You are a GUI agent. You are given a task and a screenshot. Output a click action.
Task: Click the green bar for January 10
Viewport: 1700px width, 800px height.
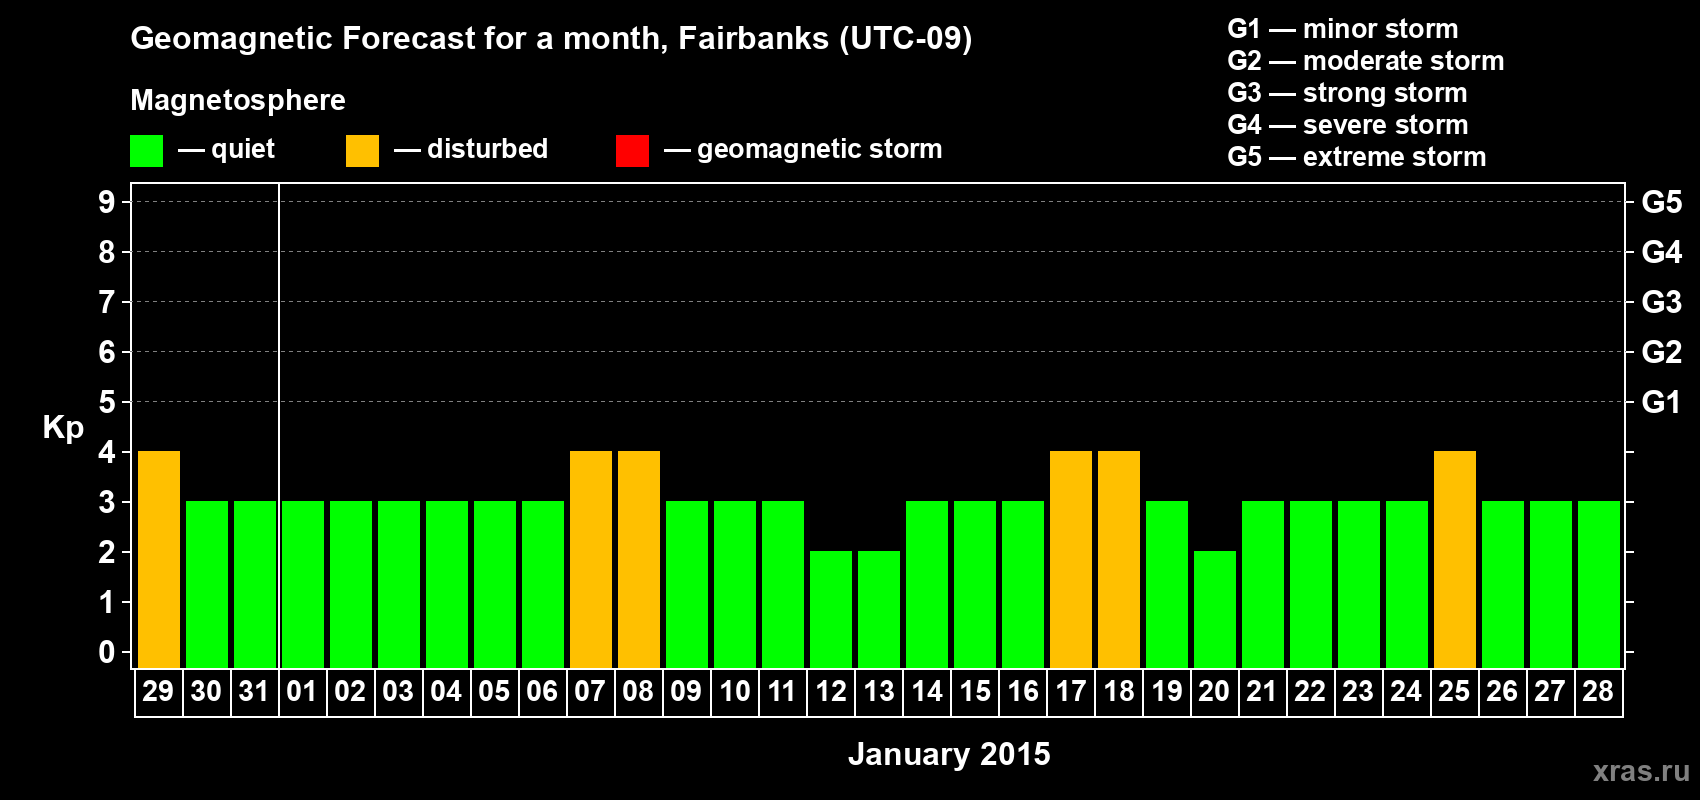click(735, 585)
